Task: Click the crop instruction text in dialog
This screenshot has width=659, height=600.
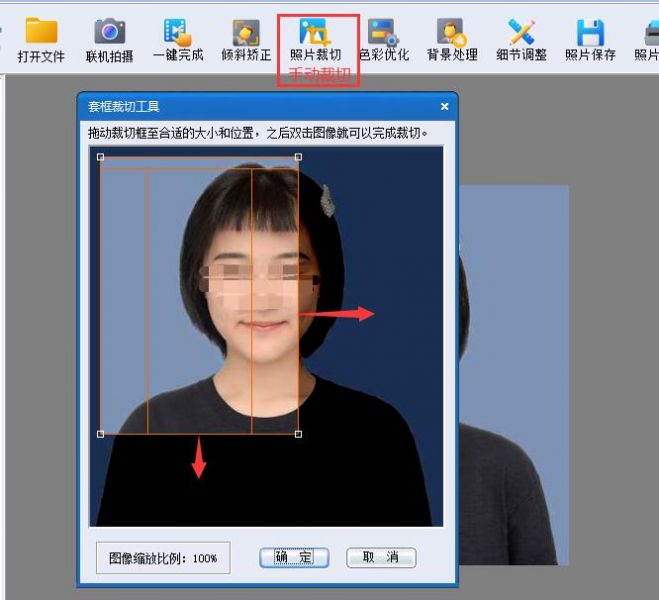Action: click(258, 133)
